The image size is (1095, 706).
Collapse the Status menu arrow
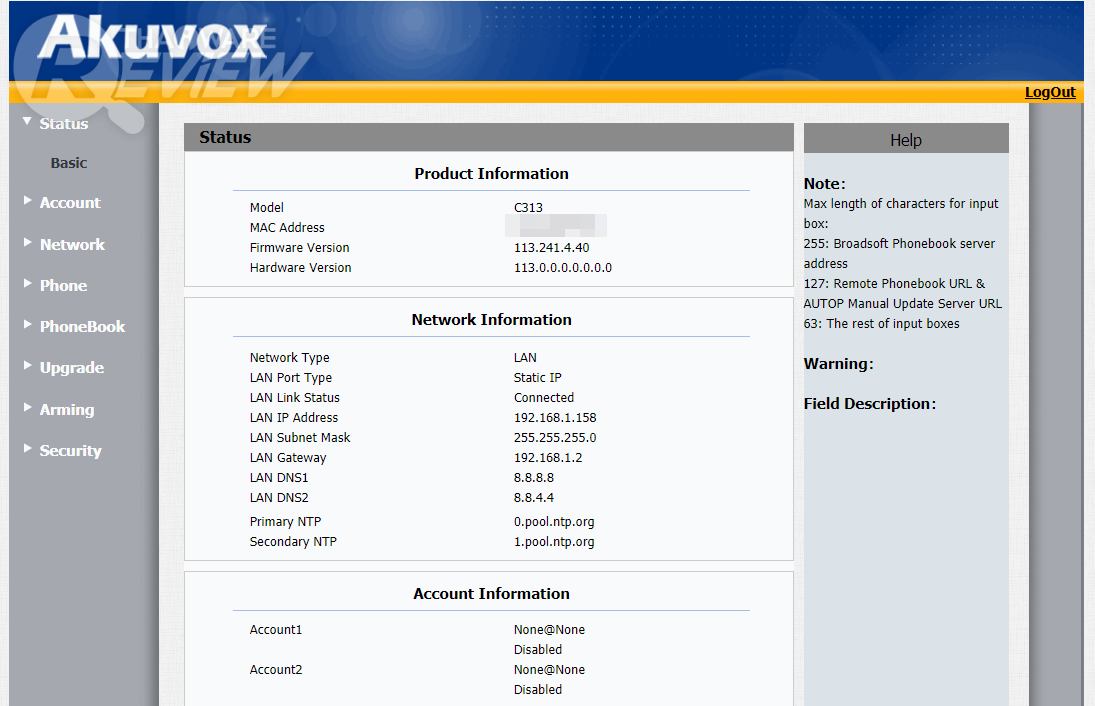(28, 122)
